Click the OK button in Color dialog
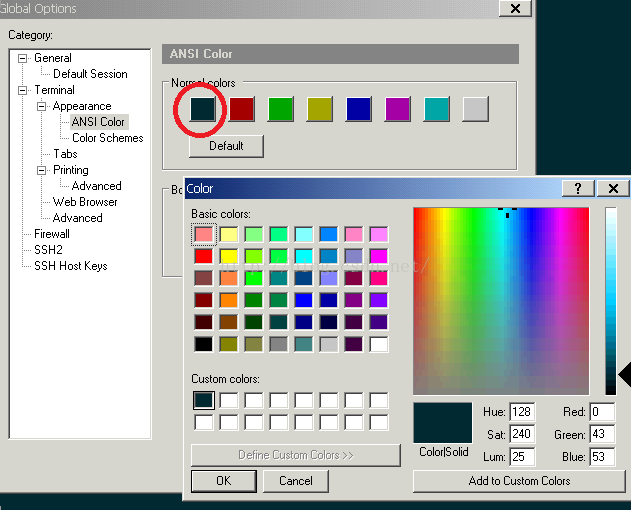 tap(224, 481)
